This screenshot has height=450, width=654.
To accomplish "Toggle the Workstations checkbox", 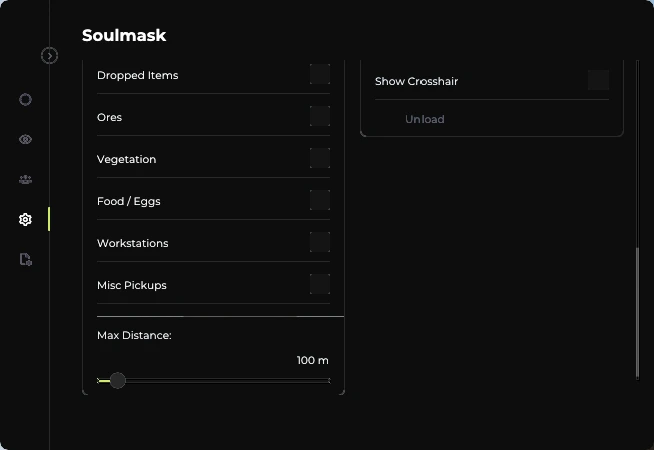I will click(320, 242).
